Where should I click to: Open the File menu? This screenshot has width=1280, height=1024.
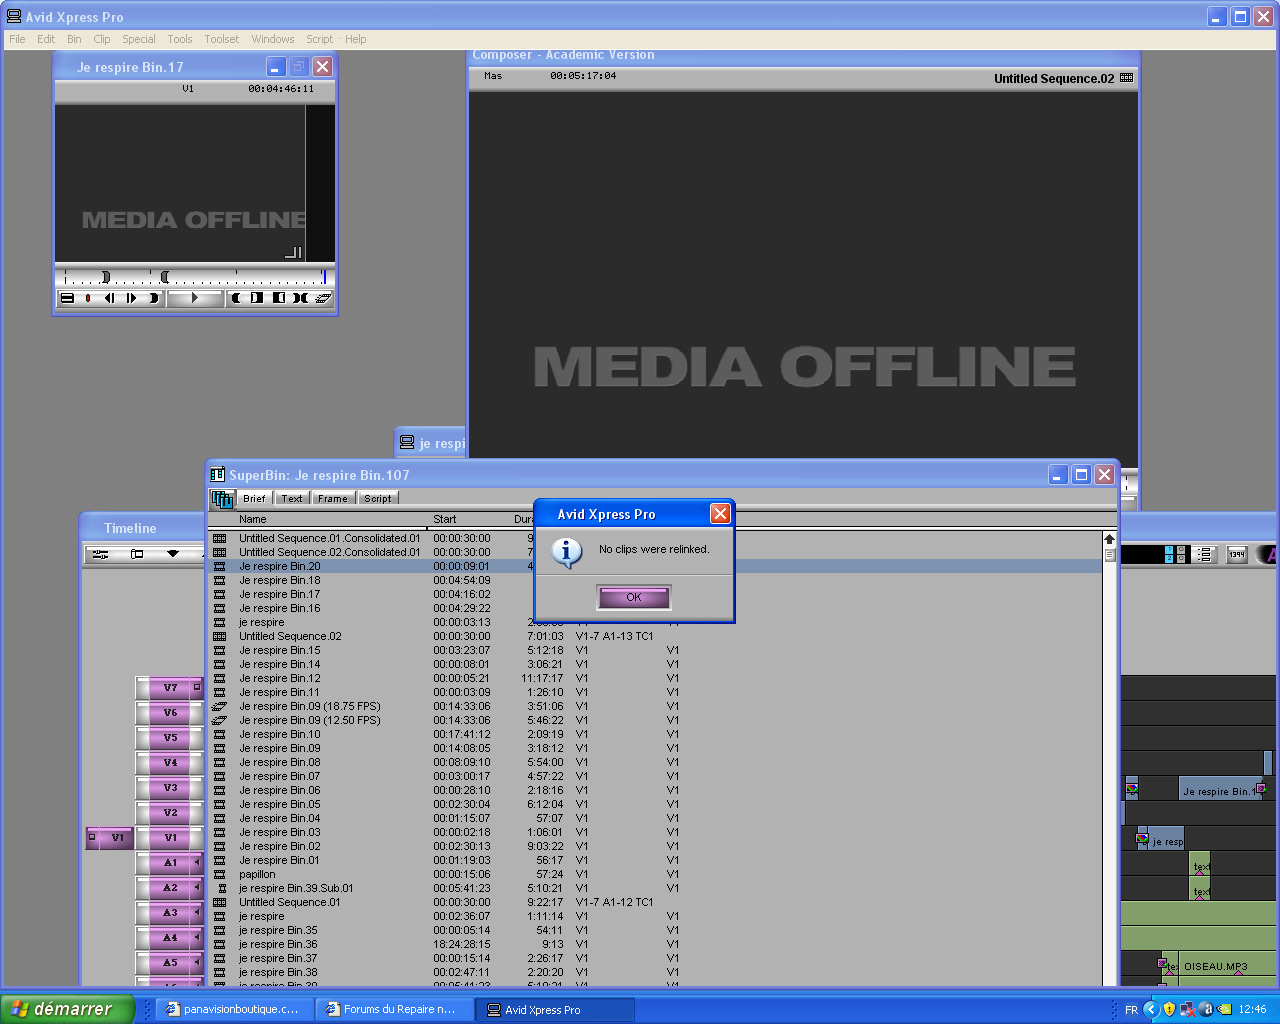pos(17,39)
